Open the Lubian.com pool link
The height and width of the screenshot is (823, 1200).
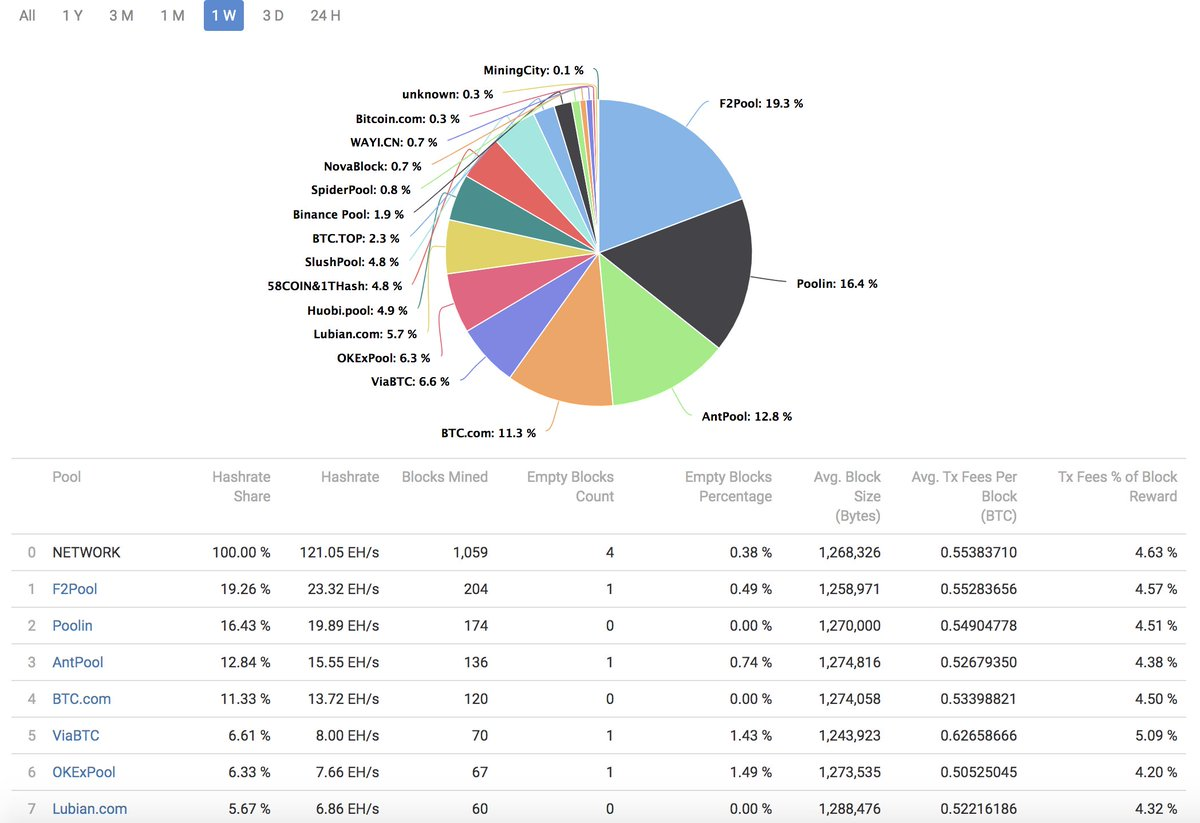(x=90, y=808)
